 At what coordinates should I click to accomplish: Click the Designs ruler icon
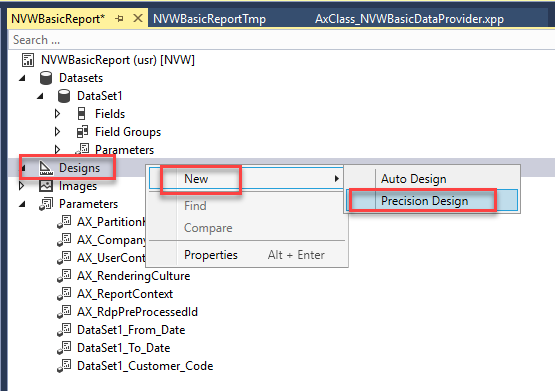(46, 168)
